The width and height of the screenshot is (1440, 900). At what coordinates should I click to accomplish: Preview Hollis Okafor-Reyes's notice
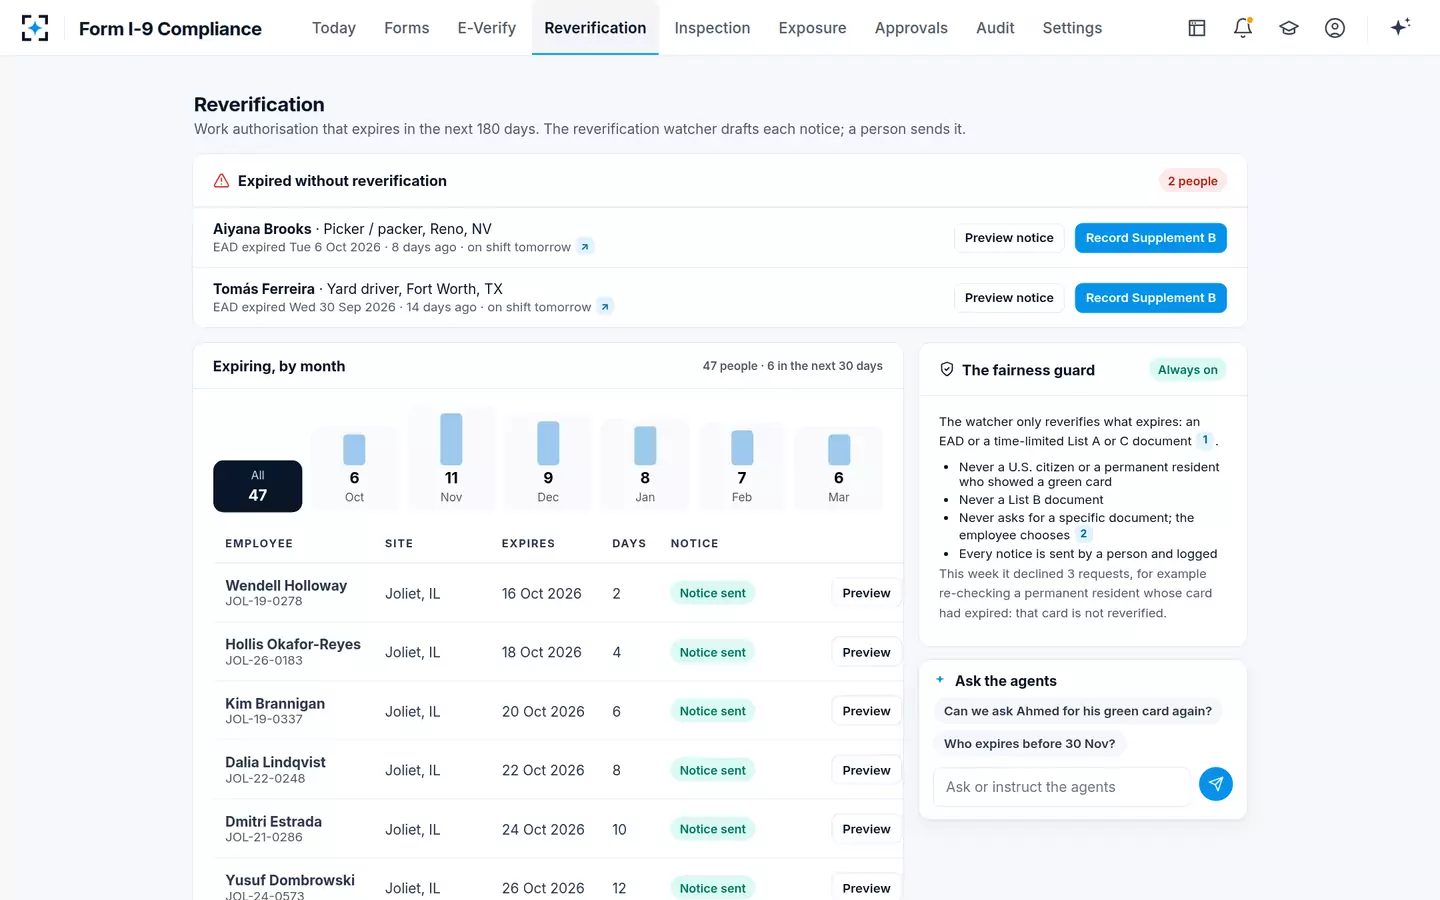(x=866, y=652)
